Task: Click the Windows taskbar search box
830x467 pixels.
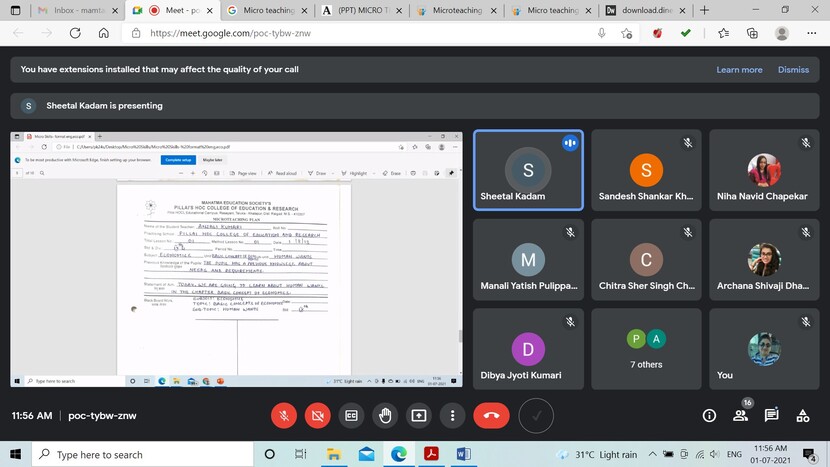Action: click(x=140, y=455)
